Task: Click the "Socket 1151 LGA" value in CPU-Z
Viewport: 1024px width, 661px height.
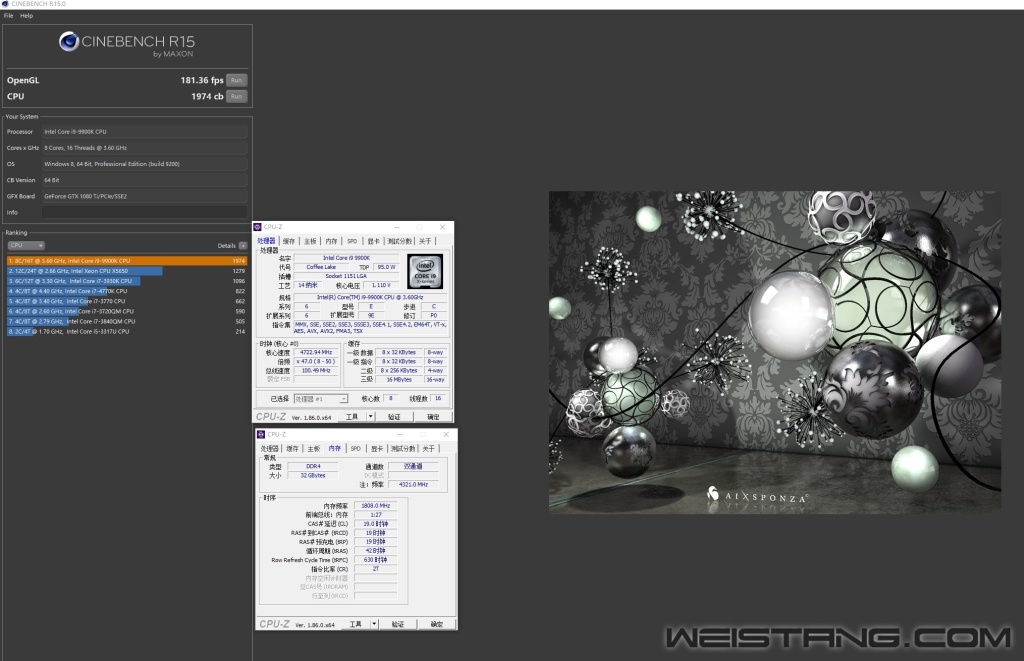Action: click(346, 276)
